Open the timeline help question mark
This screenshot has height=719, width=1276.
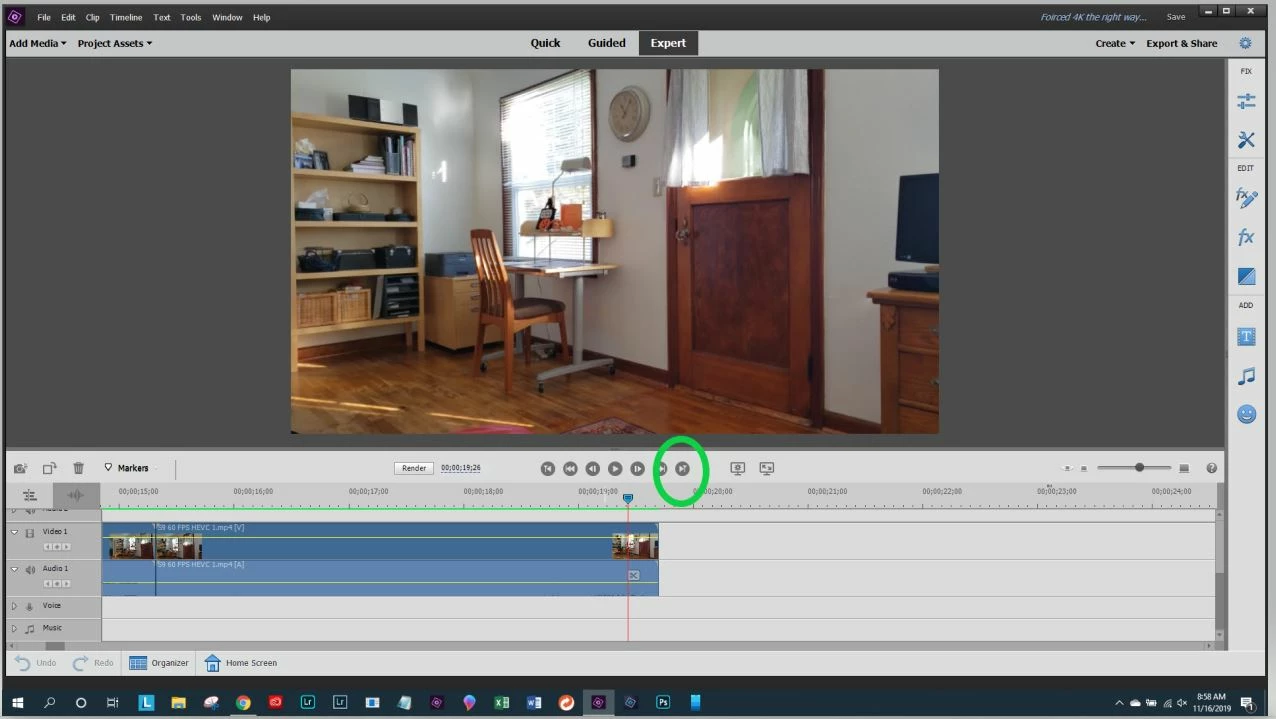pyautogui.click(x=1212, y=468)
